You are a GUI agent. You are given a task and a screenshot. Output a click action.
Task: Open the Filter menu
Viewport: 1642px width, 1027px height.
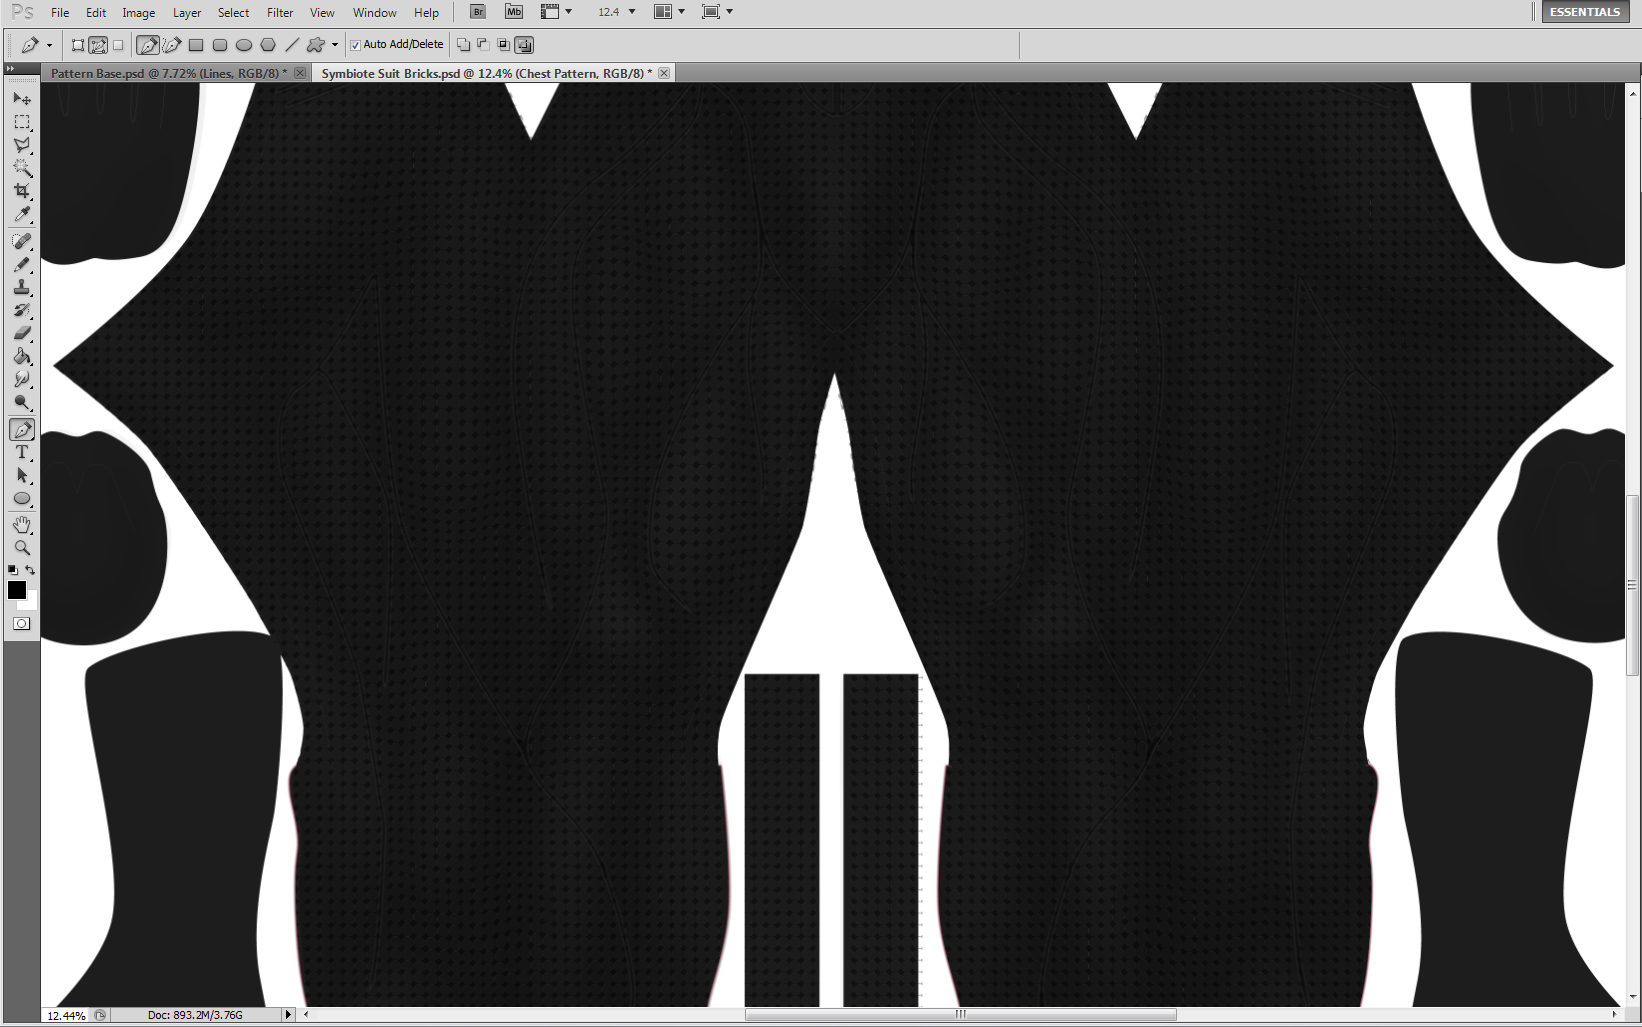click(280, 13)
